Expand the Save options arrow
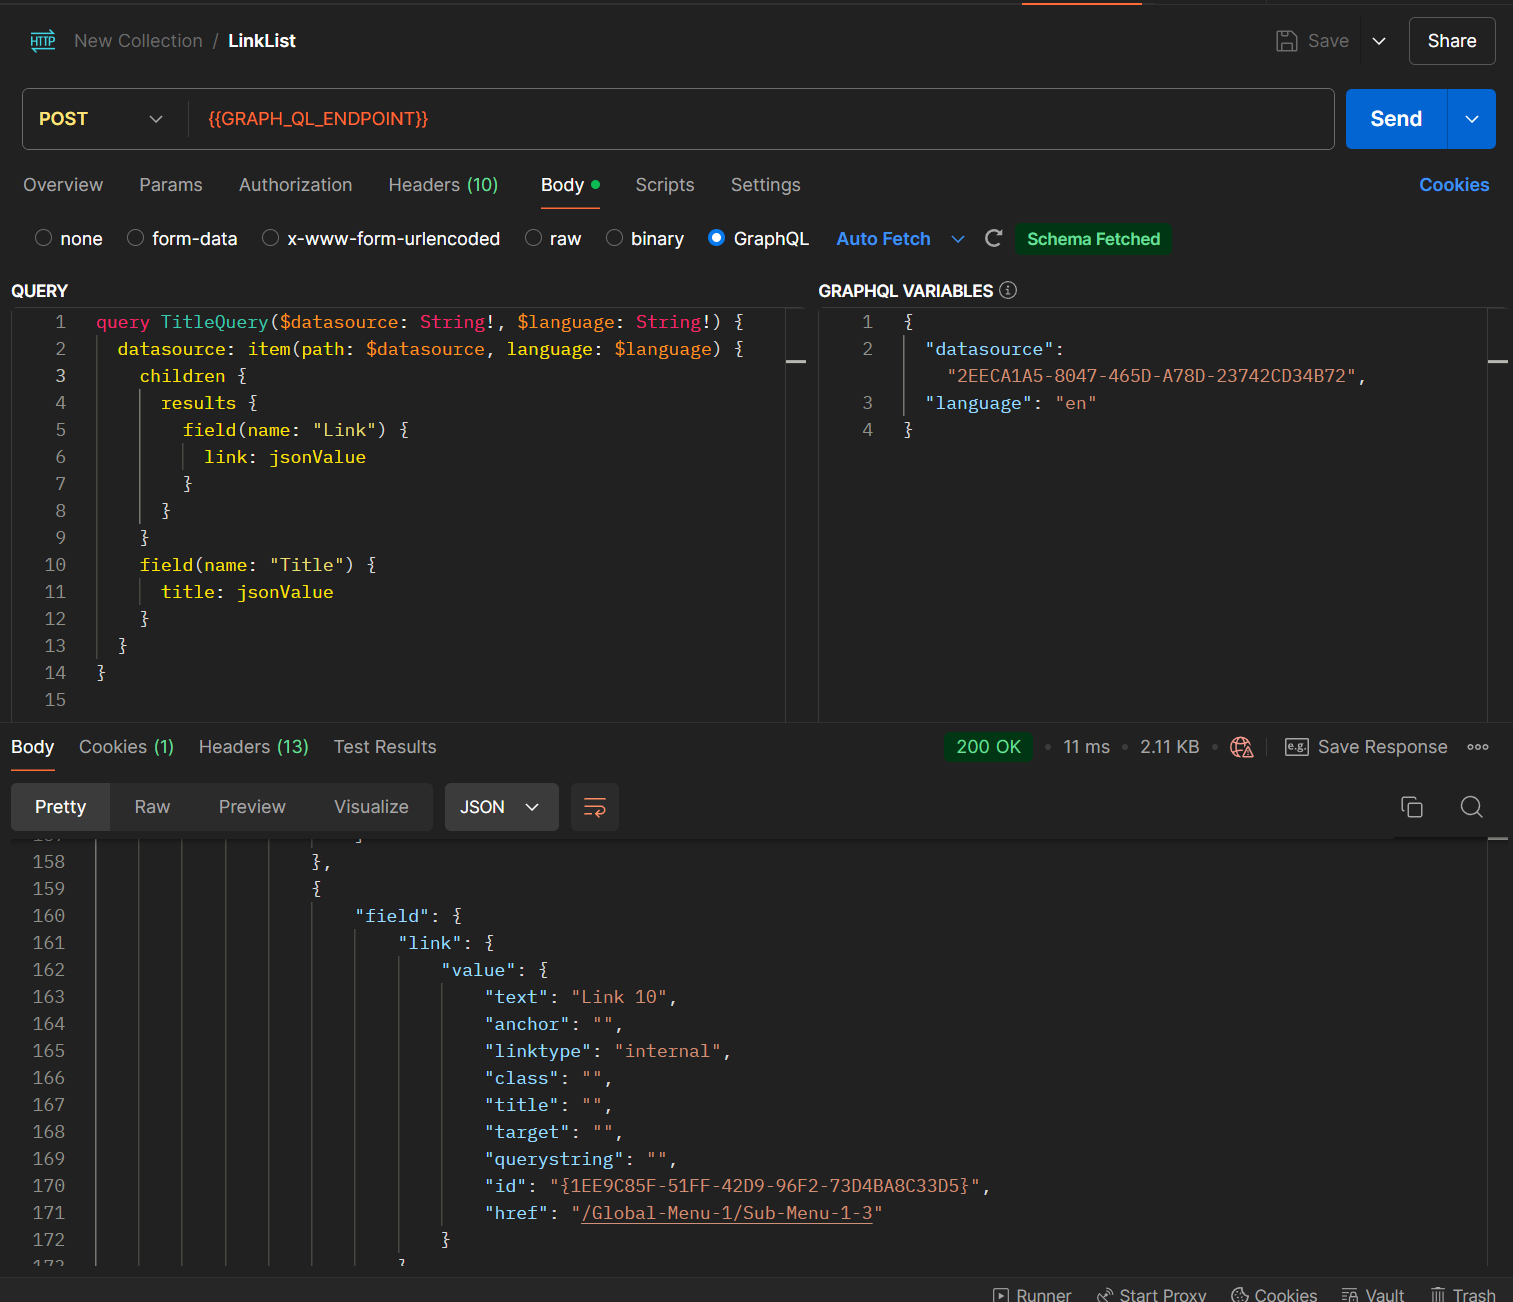Viewport: 1513px width, 1302px height. pos(1379,41)
